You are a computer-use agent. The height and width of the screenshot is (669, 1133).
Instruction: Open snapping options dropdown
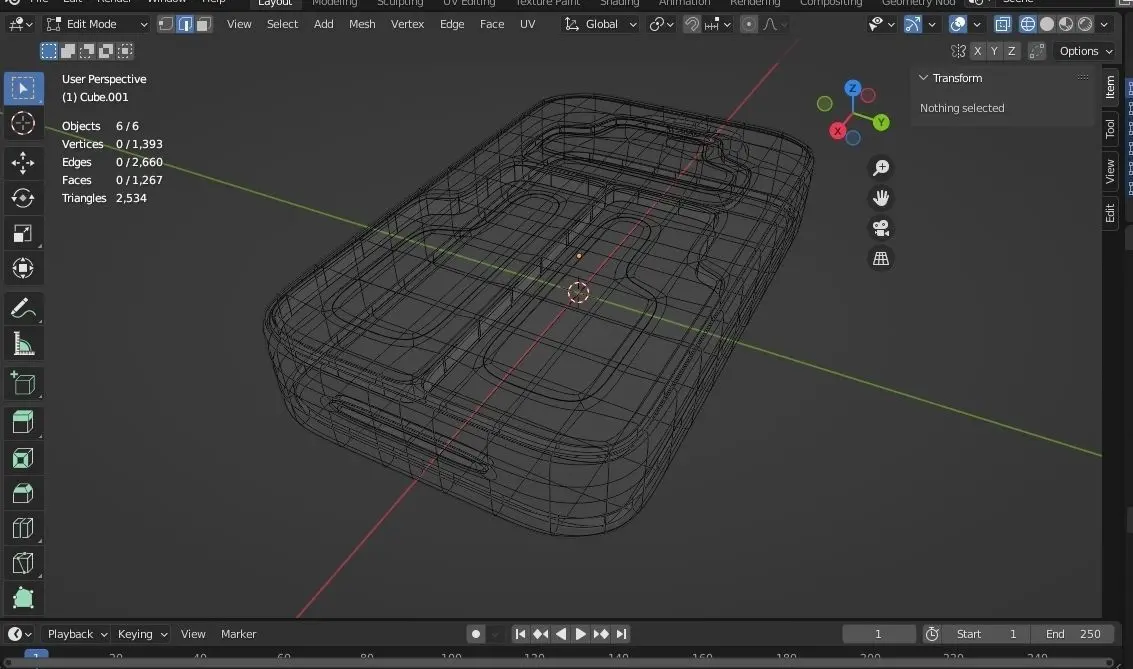[718, 25]
